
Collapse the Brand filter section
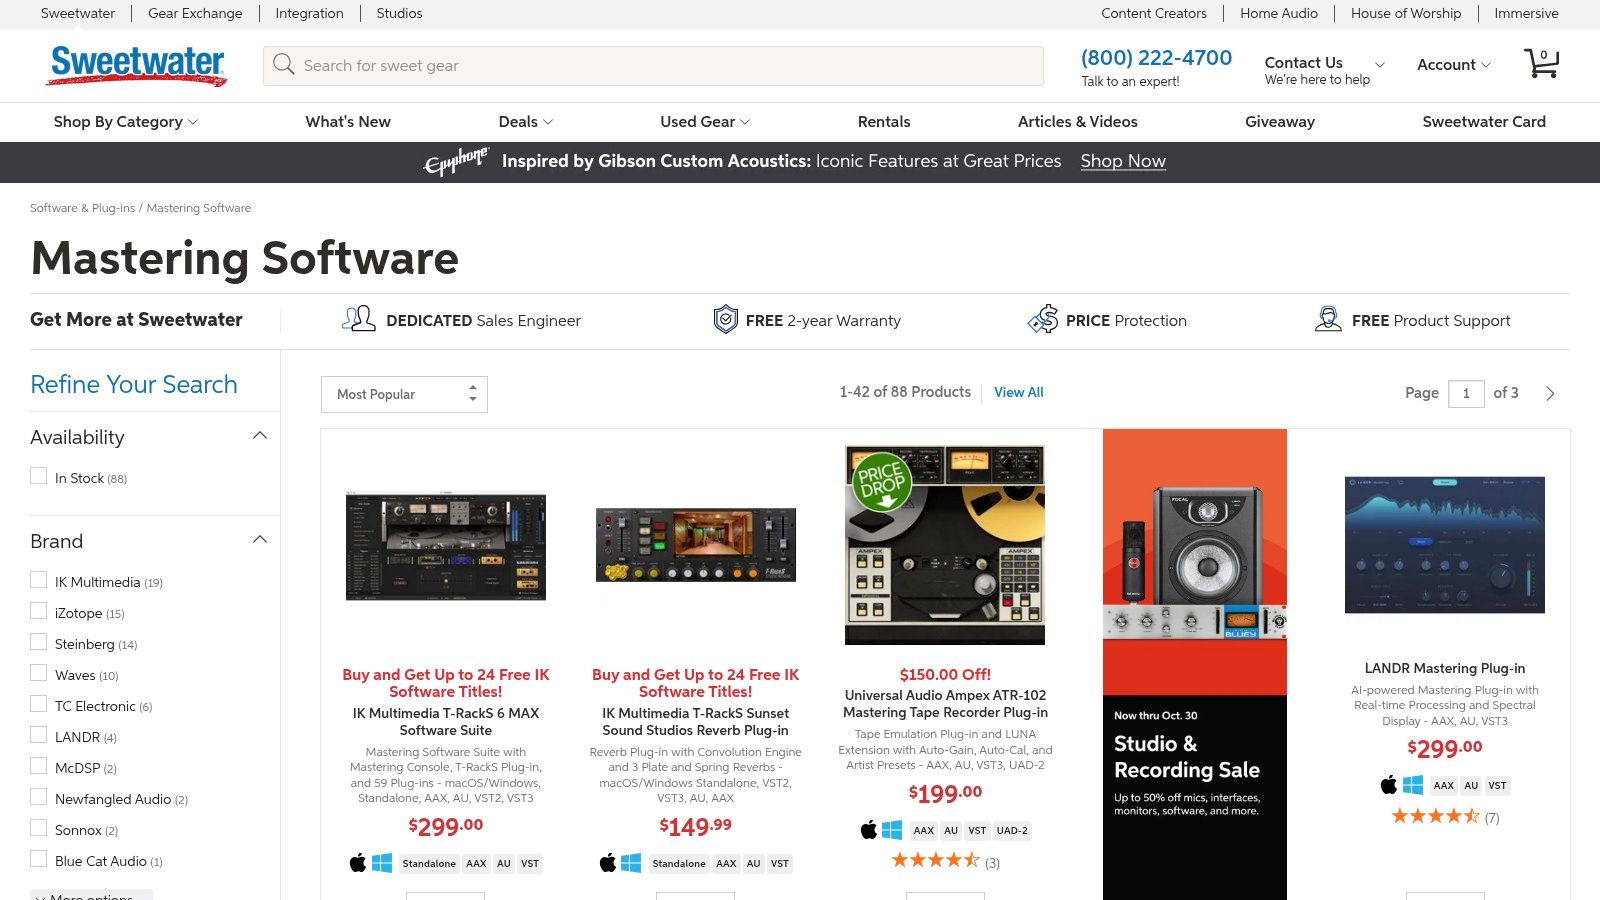[260, 540]
